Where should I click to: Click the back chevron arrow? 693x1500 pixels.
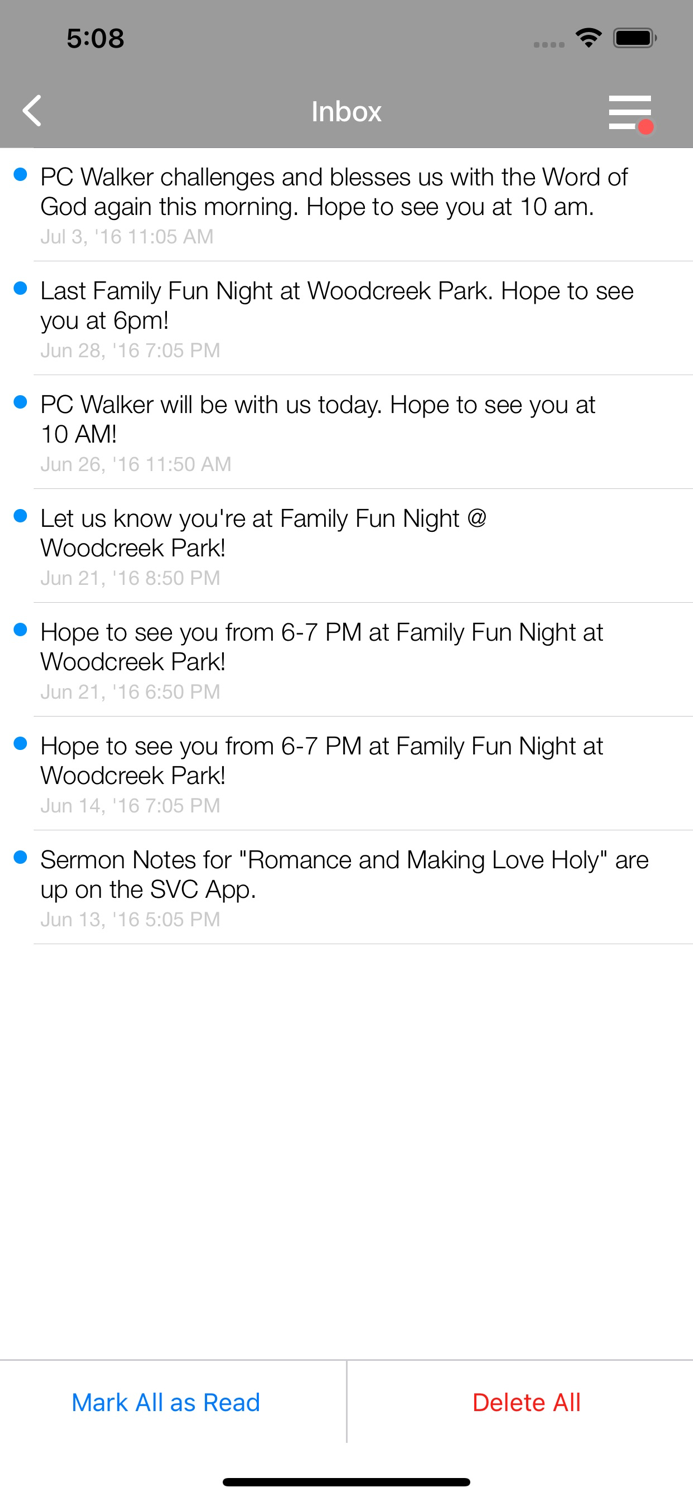pyautogui.click(x=31, y=111)
